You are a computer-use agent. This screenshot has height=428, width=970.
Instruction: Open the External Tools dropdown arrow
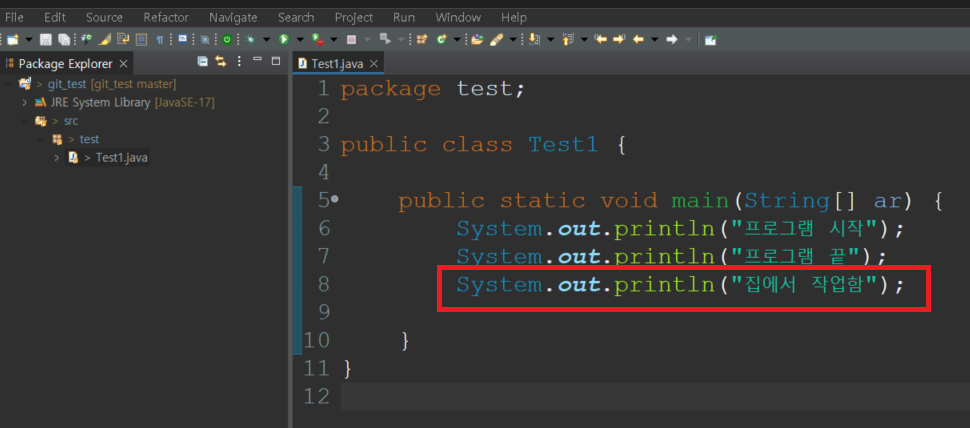pos(333,40)
